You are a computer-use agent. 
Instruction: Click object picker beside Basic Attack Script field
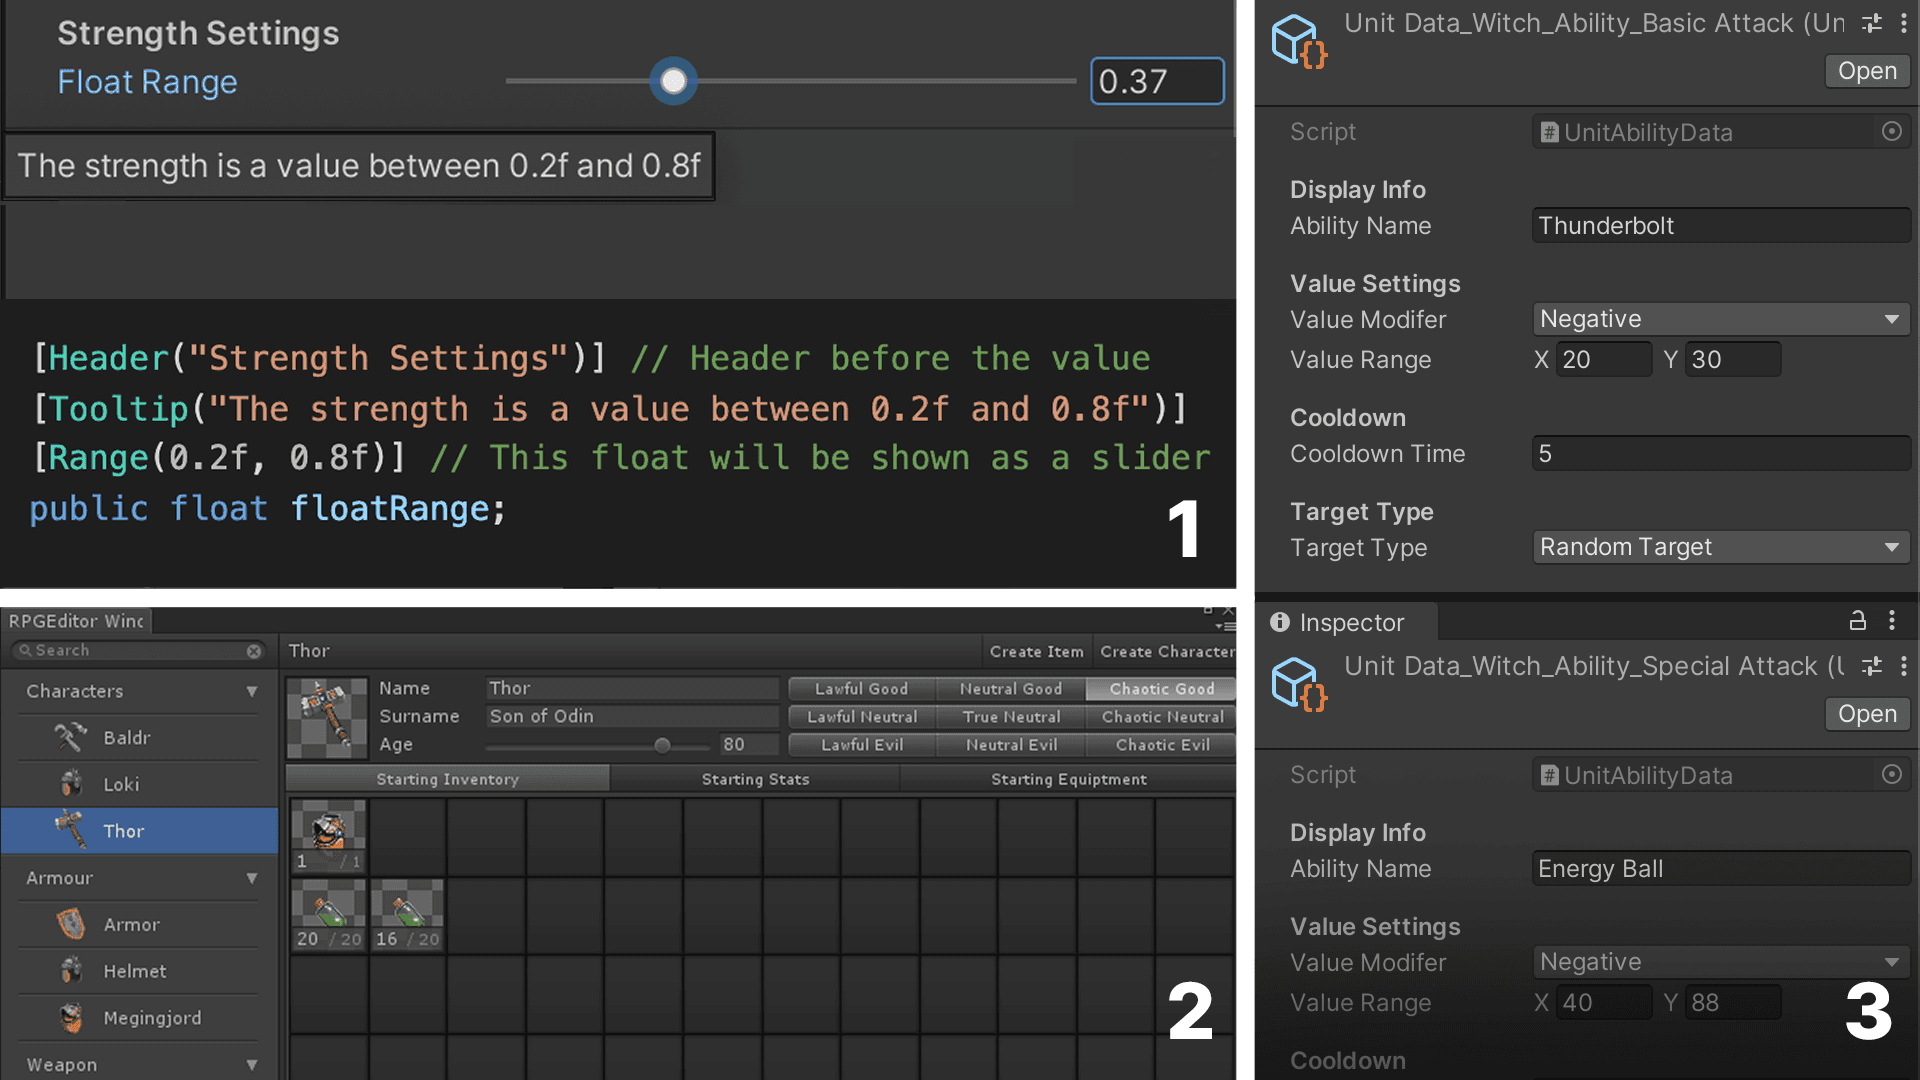tap(1891, 131)
